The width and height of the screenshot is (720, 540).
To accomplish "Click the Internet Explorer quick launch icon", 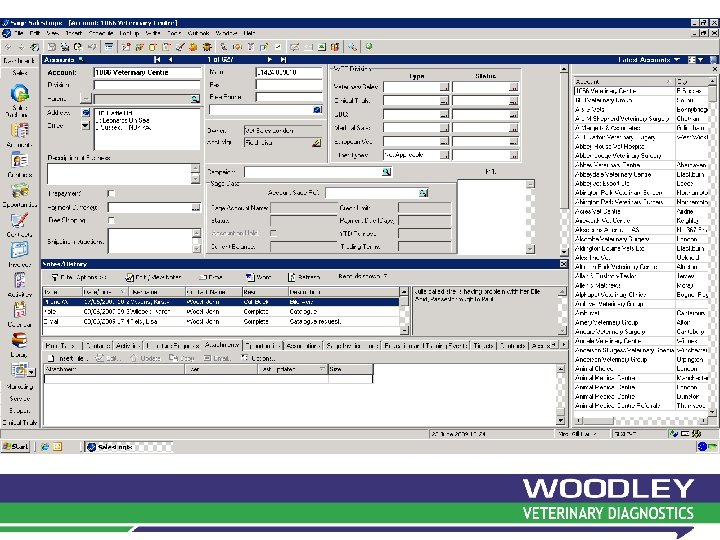I will click(x=45, y=446).
